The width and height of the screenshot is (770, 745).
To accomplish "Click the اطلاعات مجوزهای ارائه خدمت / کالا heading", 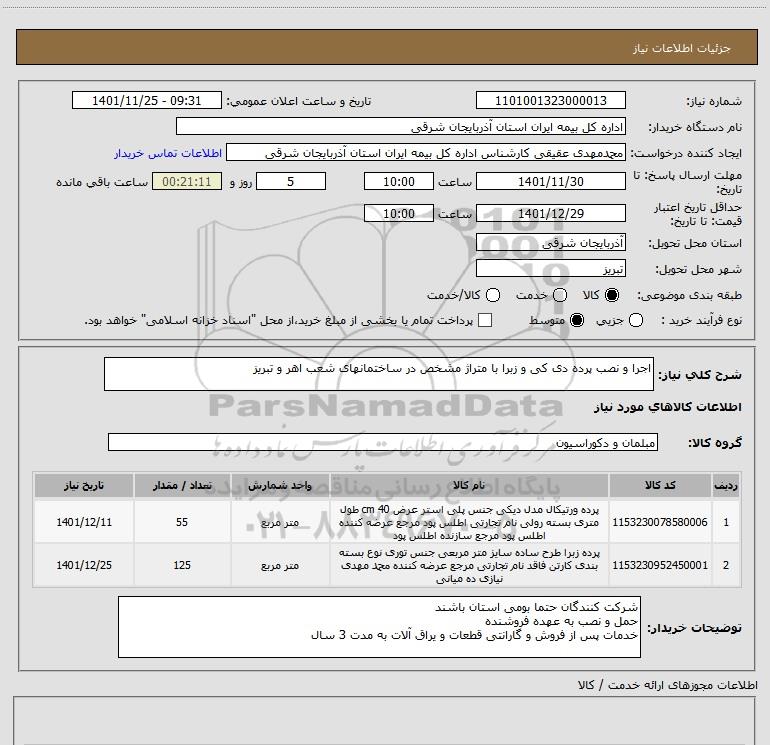I will 668,685.
